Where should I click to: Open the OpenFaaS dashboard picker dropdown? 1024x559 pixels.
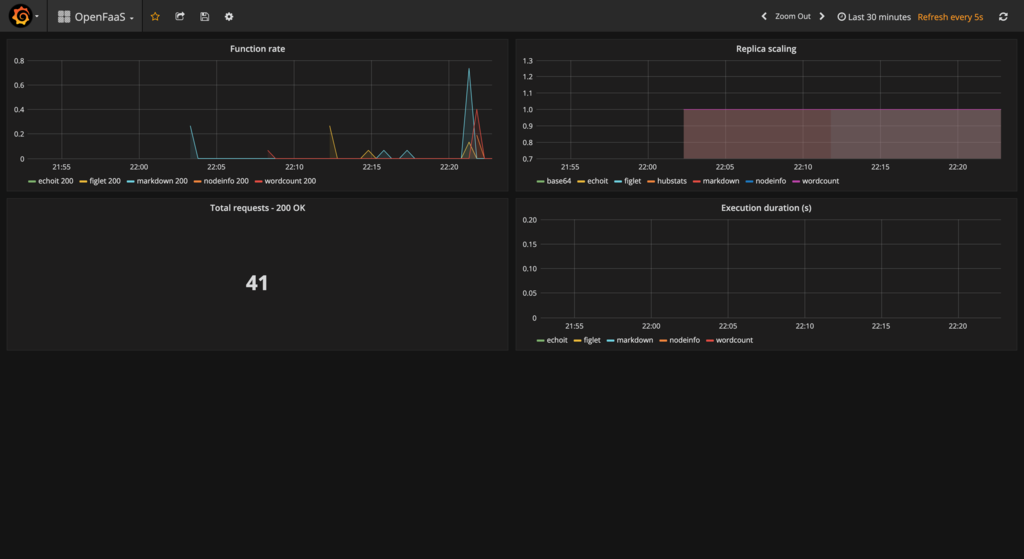tap(95, 17)
